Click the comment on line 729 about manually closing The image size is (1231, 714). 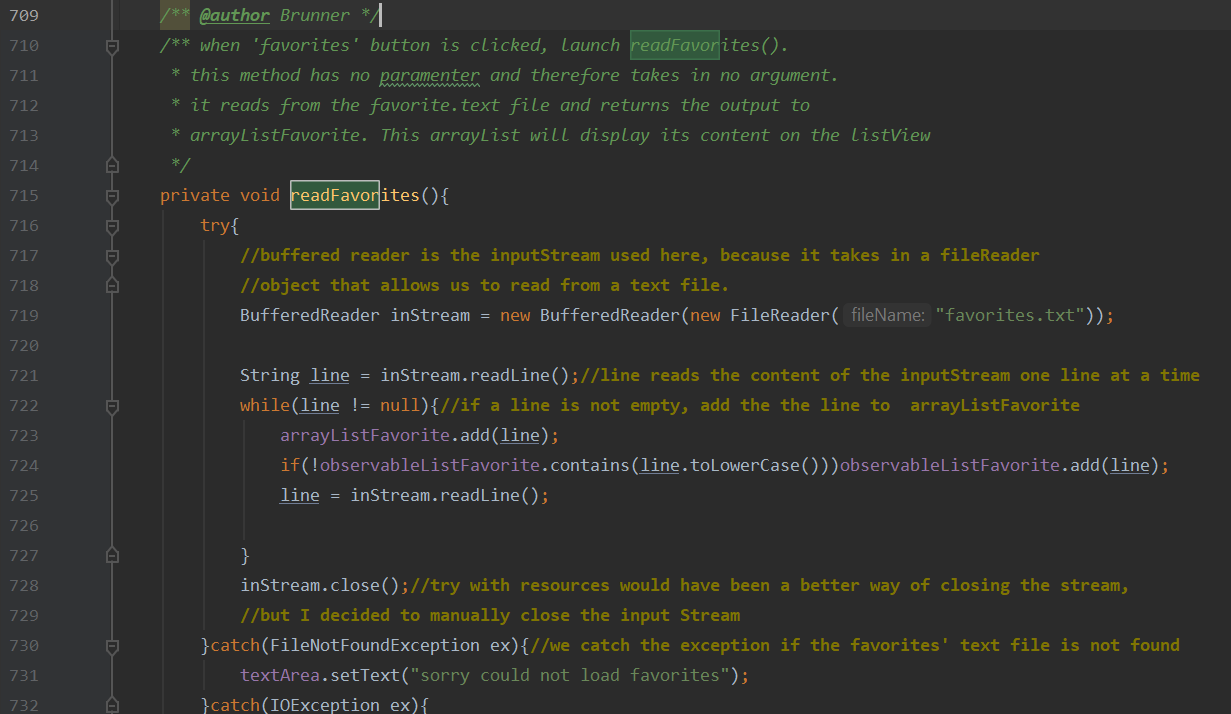click(x=490, y=615)
